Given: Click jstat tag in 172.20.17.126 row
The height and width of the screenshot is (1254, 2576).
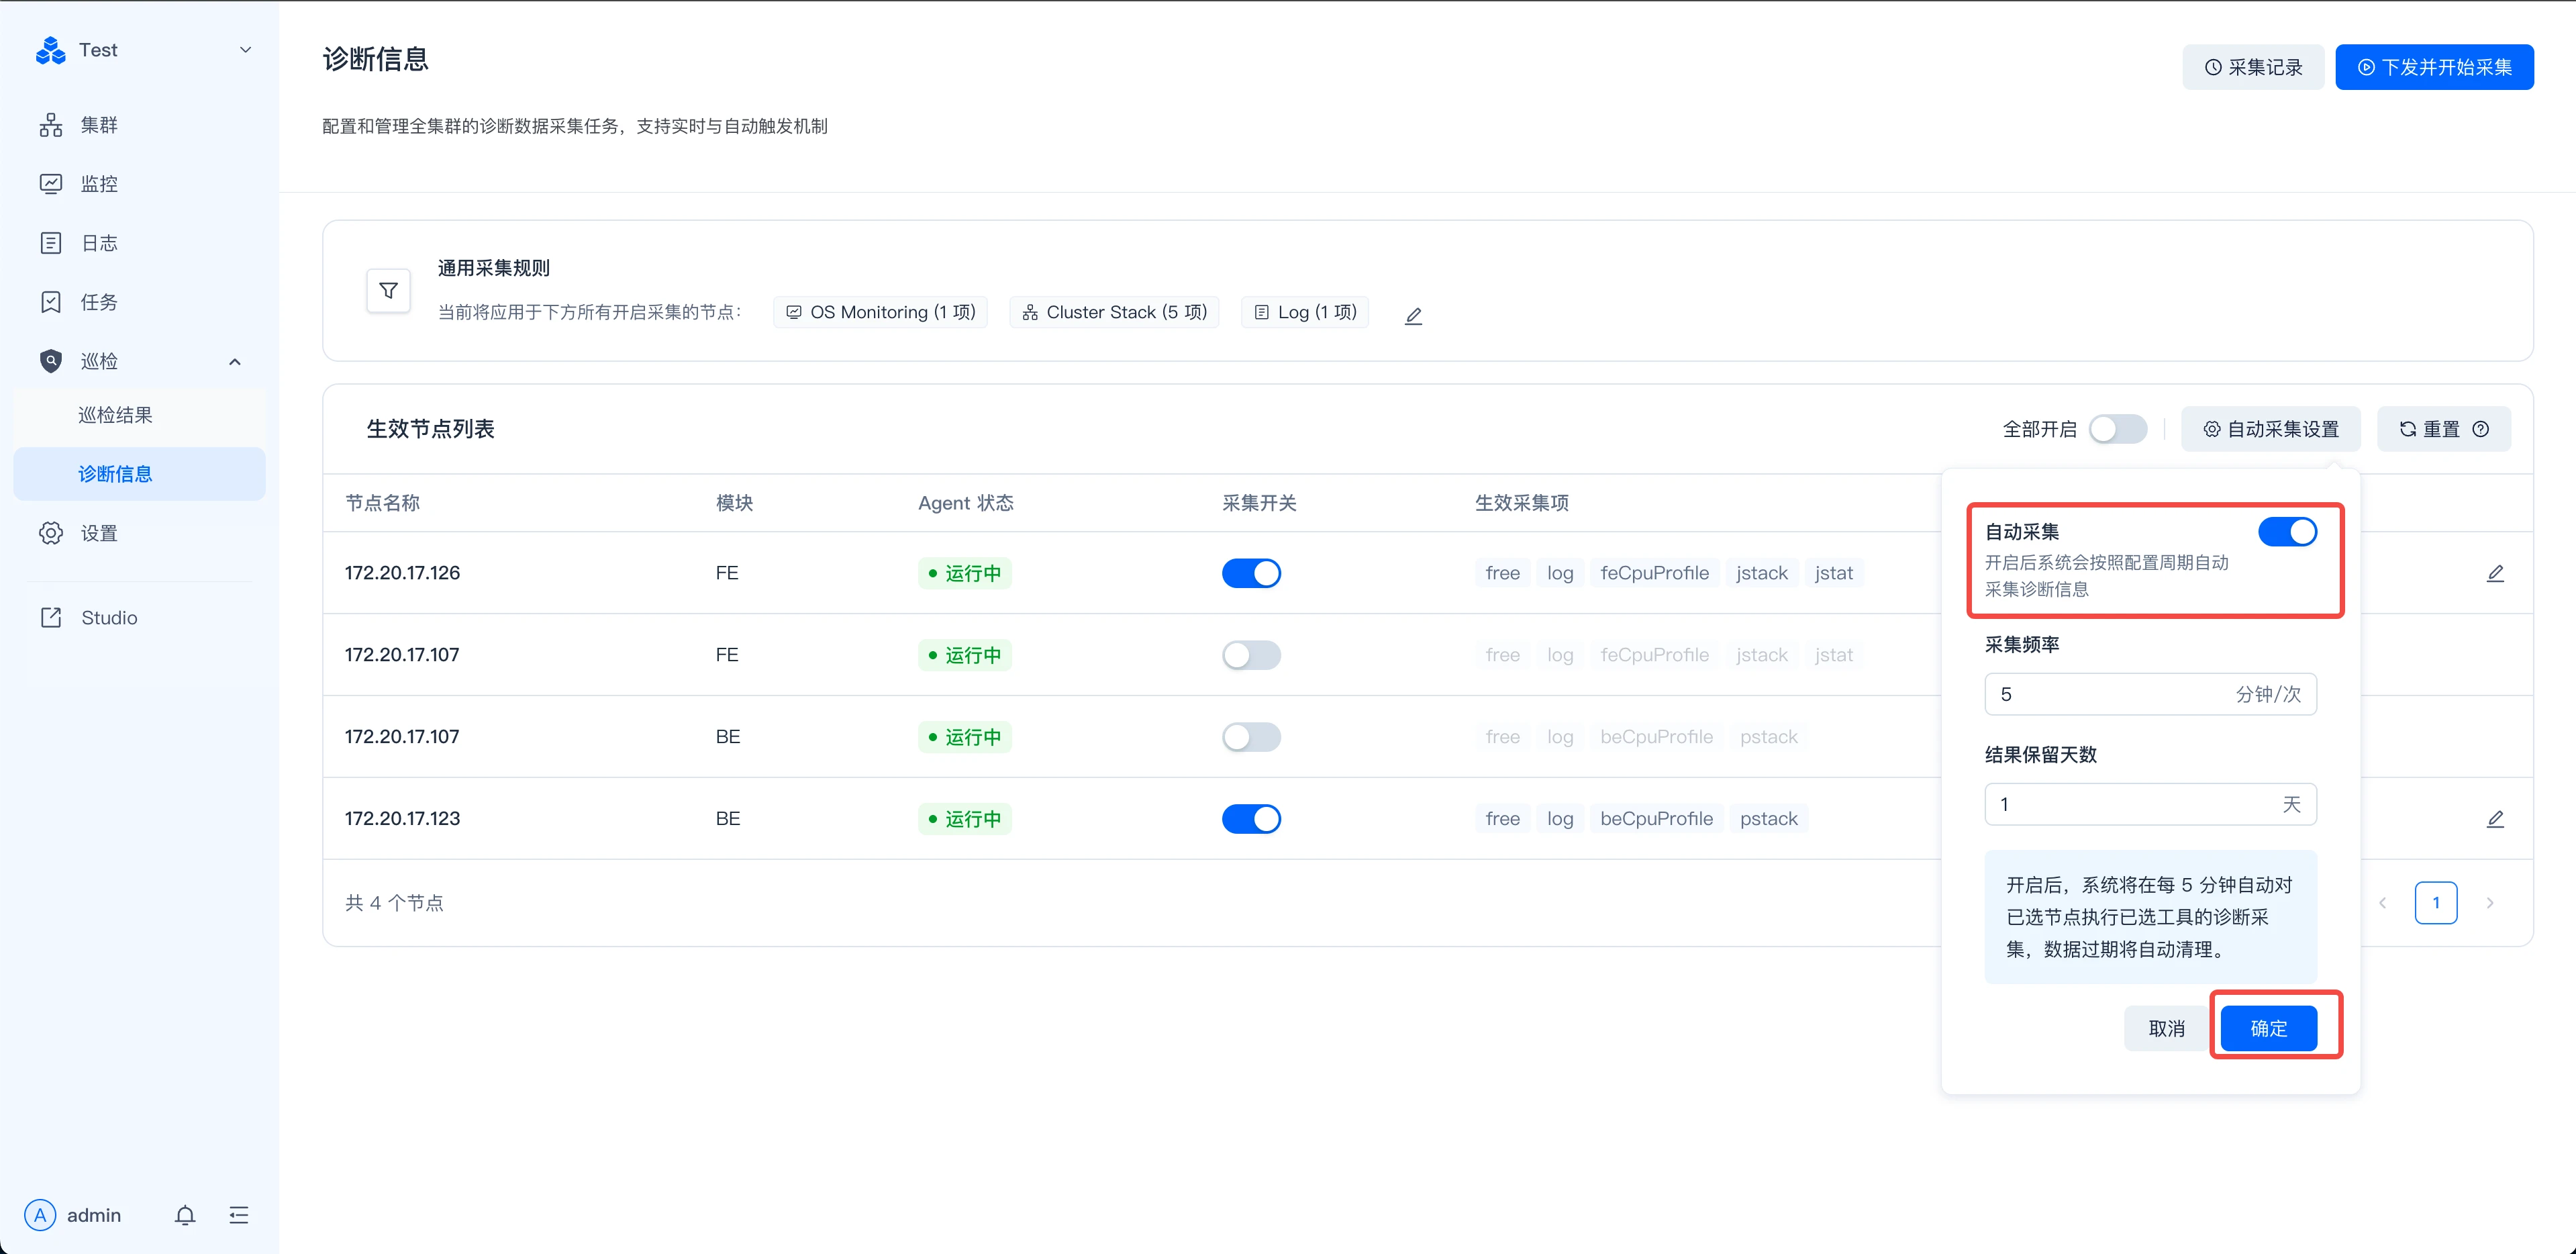Looking at the screenshot, I should tap(1834, 573).
